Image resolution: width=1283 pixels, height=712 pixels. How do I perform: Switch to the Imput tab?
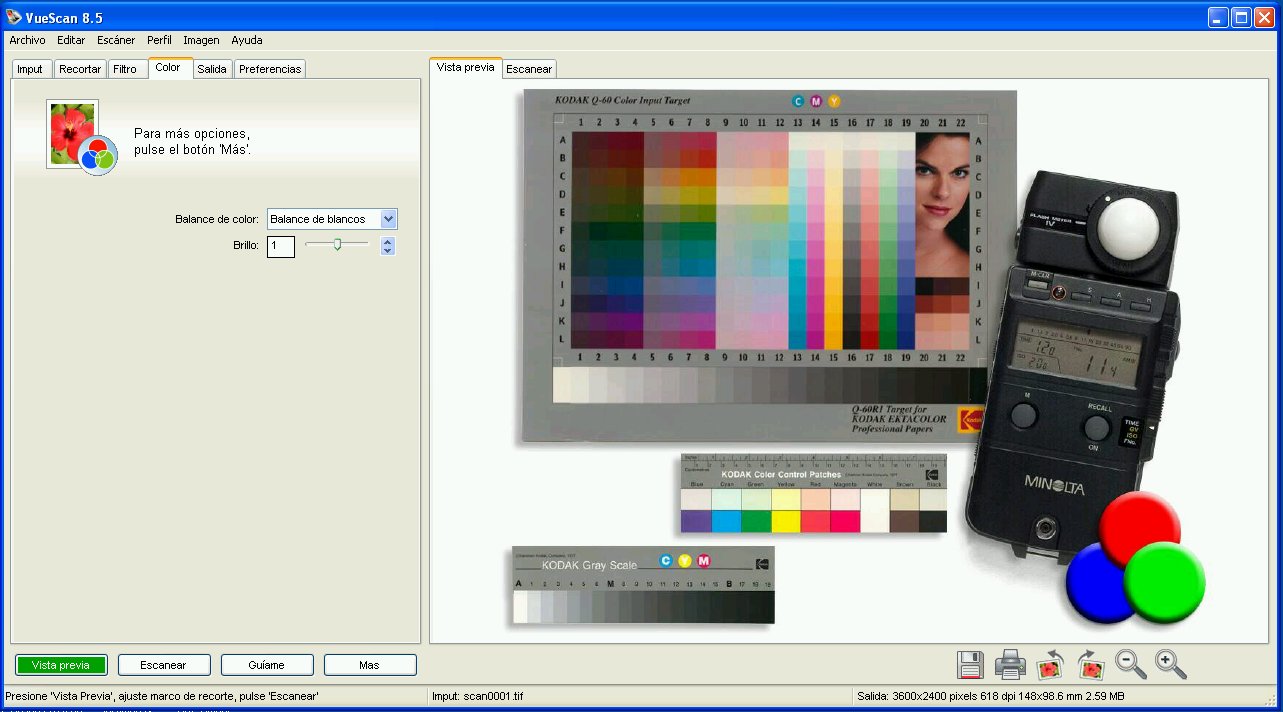(x=30, y=69)
